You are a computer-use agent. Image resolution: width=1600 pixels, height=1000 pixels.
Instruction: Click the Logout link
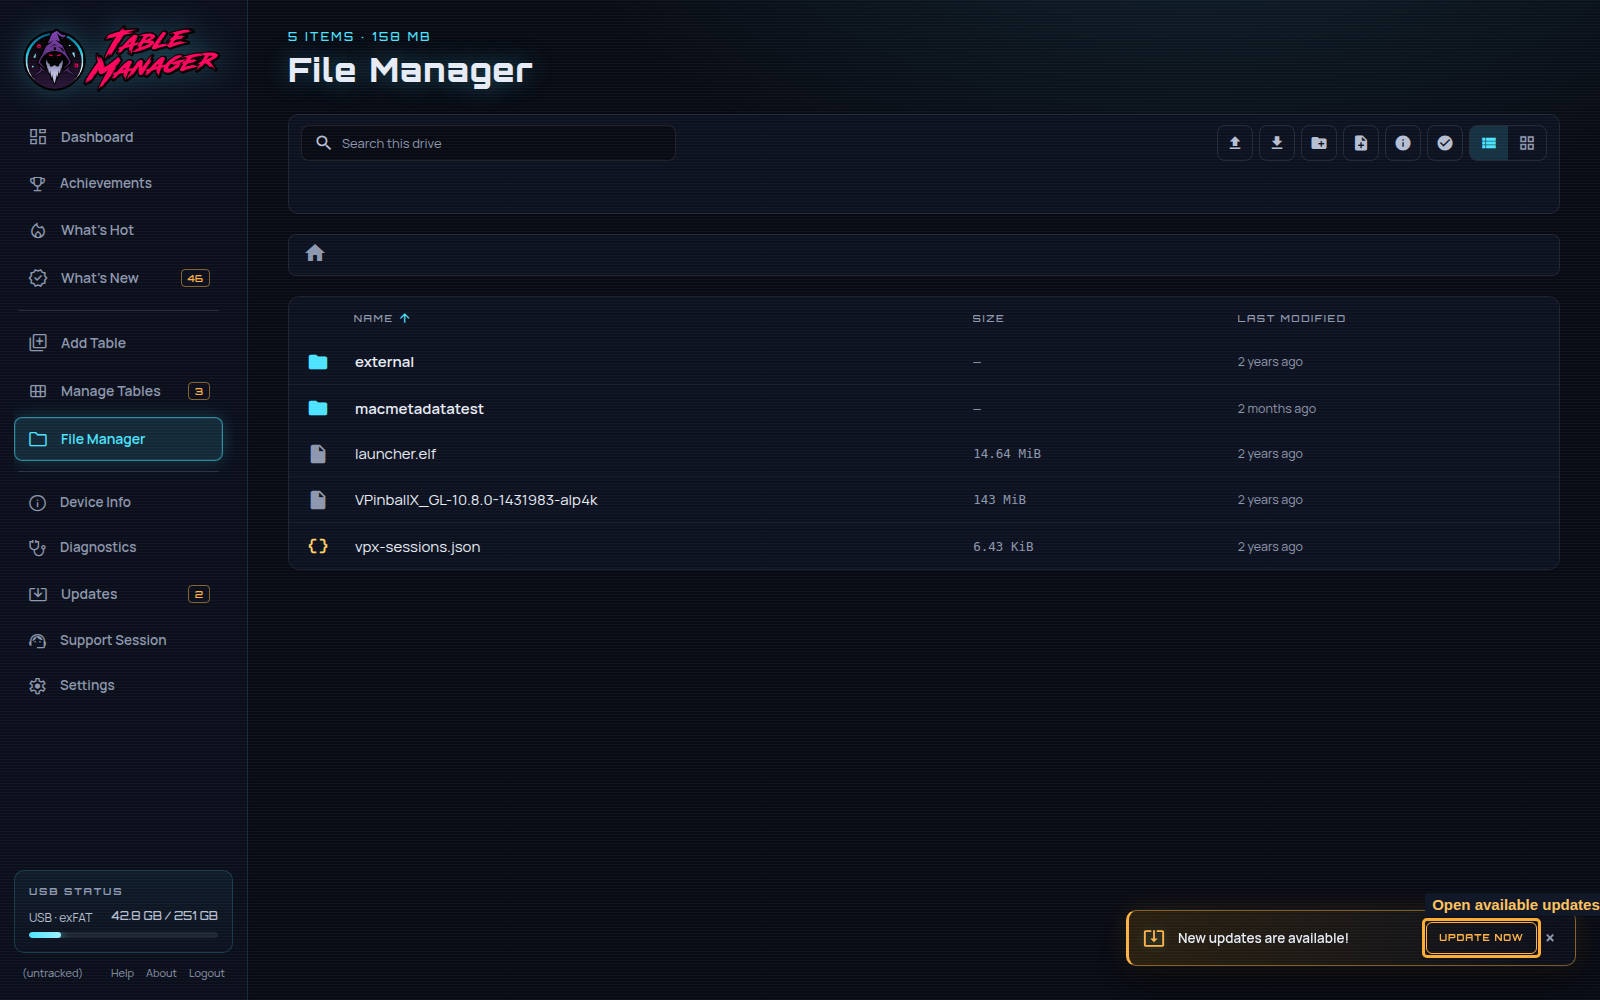207,973
